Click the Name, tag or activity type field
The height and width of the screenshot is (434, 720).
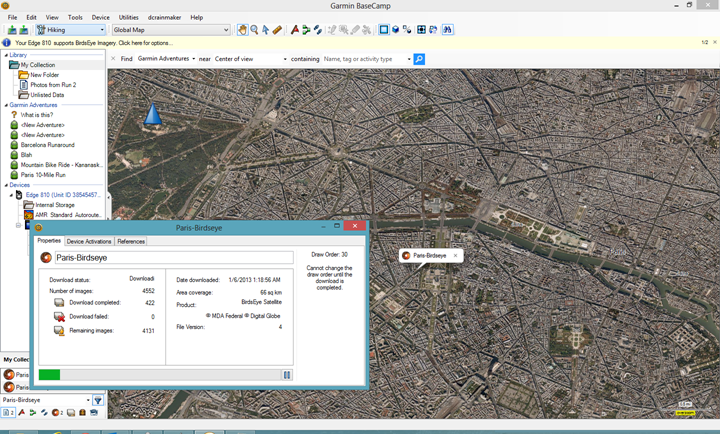pyautogui.click(x=363, y=59)
